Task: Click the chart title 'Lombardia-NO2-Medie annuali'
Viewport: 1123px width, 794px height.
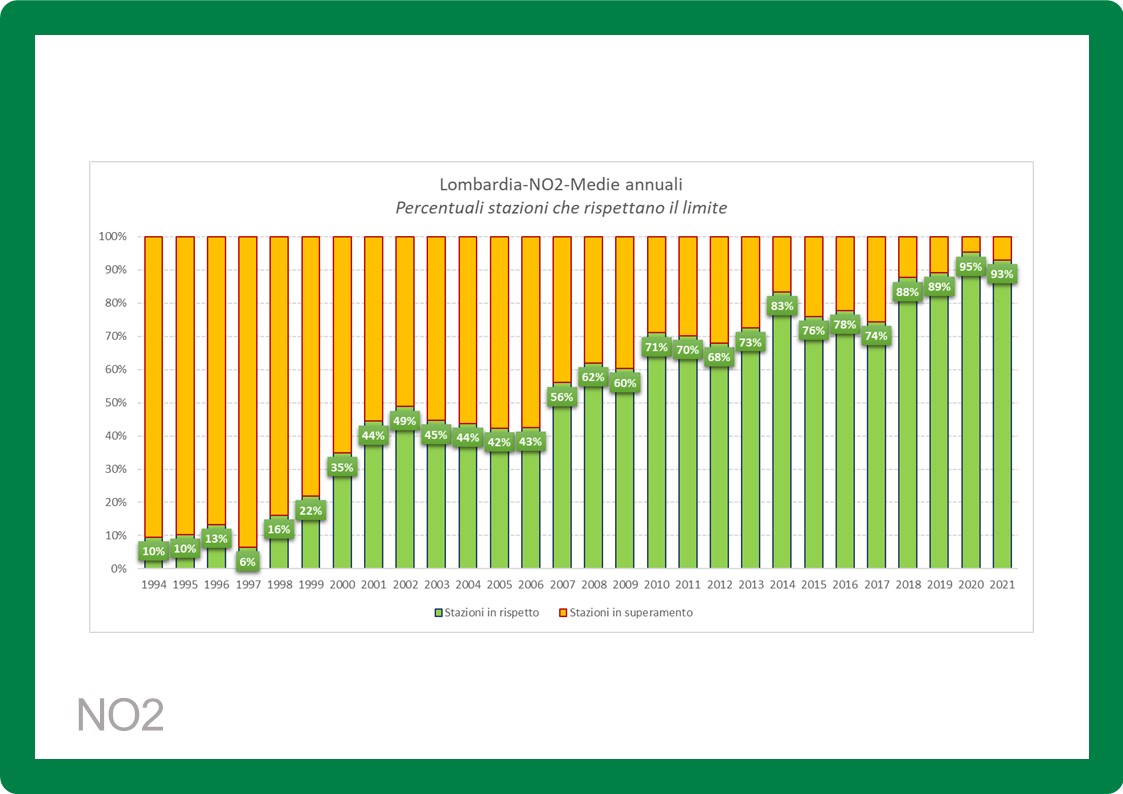Action: click(561, 185)
